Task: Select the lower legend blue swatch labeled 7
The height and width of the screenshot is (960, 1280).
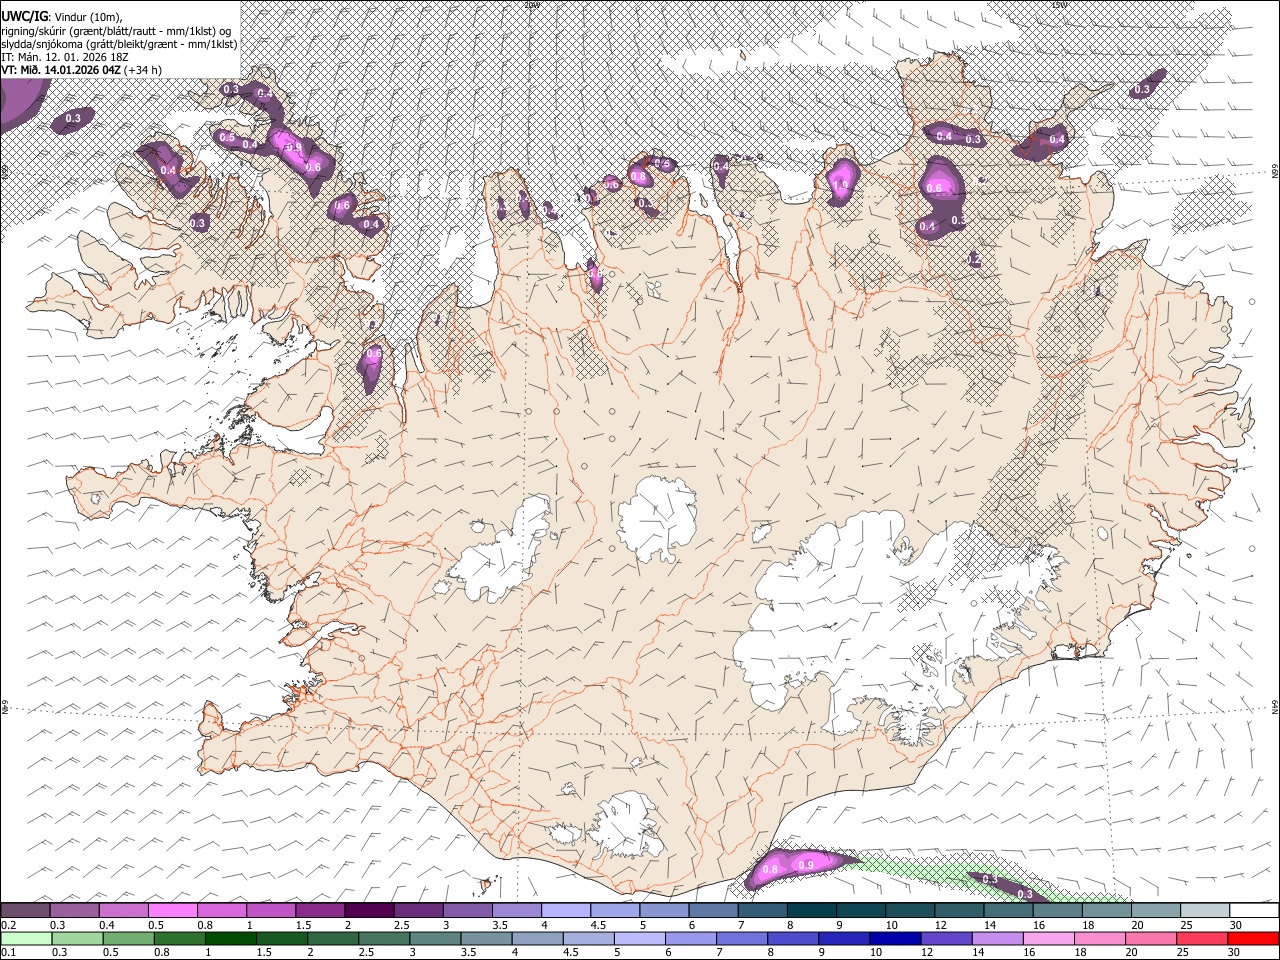Action: (x=741, y=939)
